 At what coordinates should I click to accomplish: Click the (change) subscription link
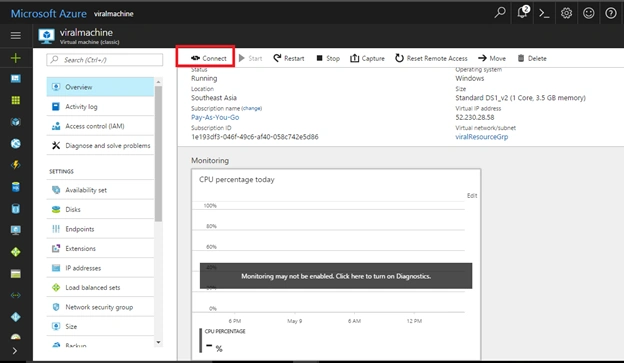pyautogui.click(x=252, y=108)
